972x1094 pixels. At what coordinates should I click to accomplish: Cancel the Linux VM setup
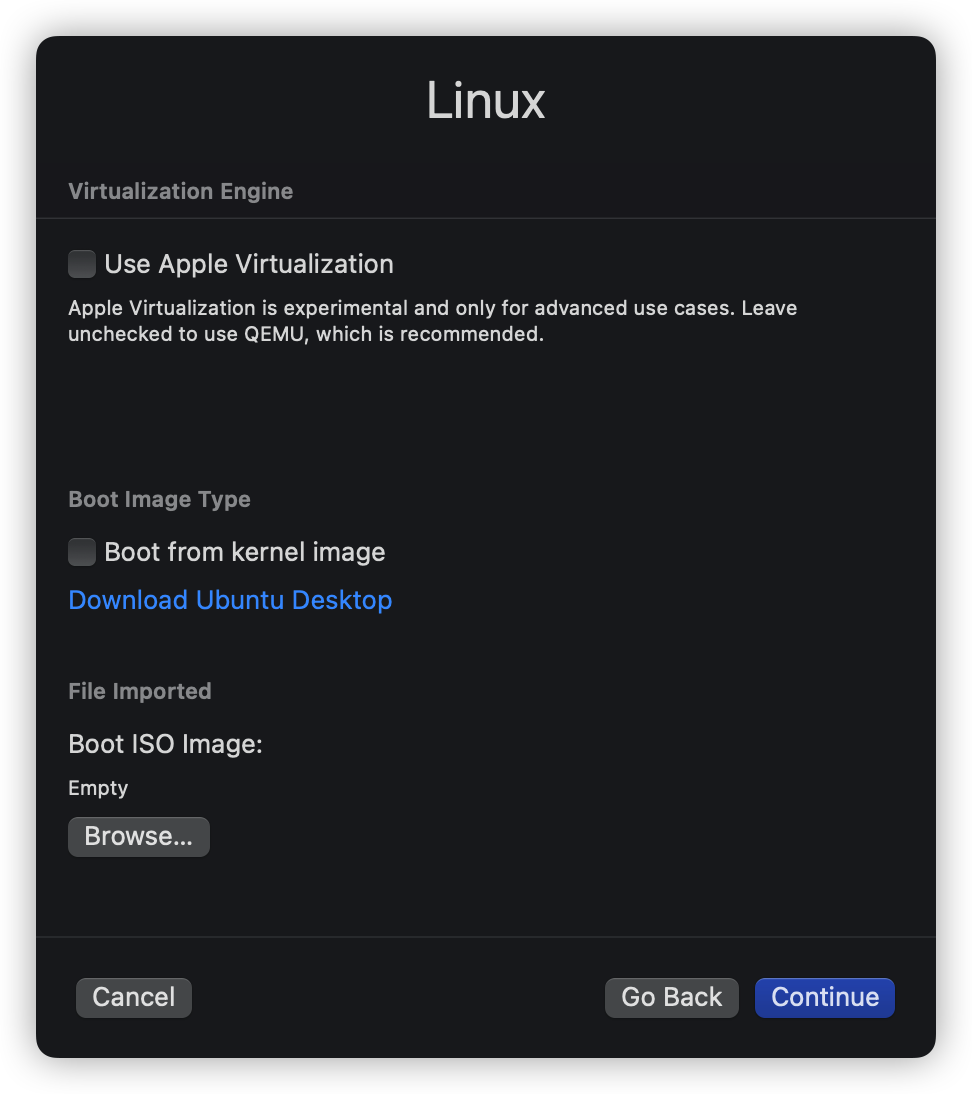click(133, 997)
